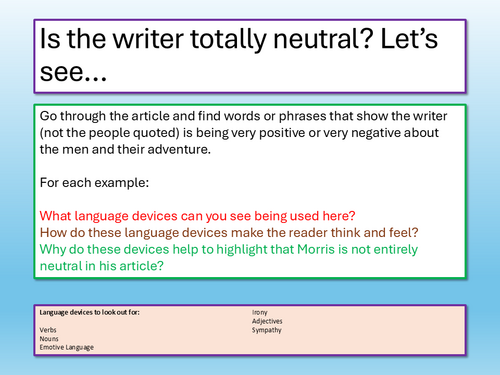Click the paragraph starting 'Go through the article'
This screenshot has width=500, height=375.
pos(243,133)
